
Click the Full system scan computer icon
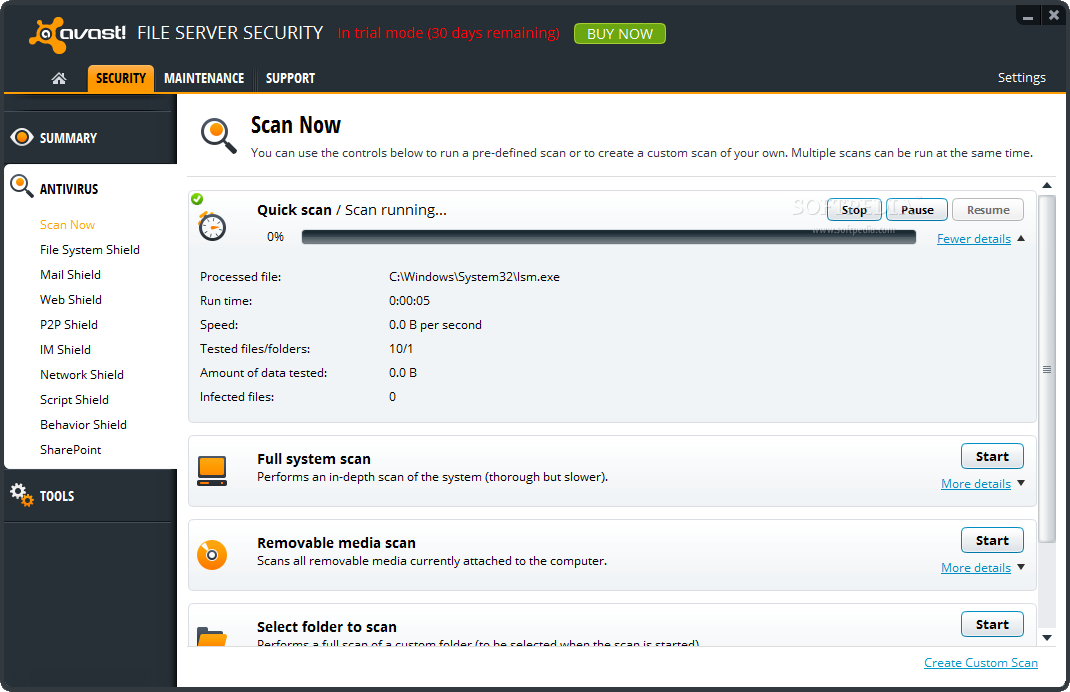click(x=212, y=471)
